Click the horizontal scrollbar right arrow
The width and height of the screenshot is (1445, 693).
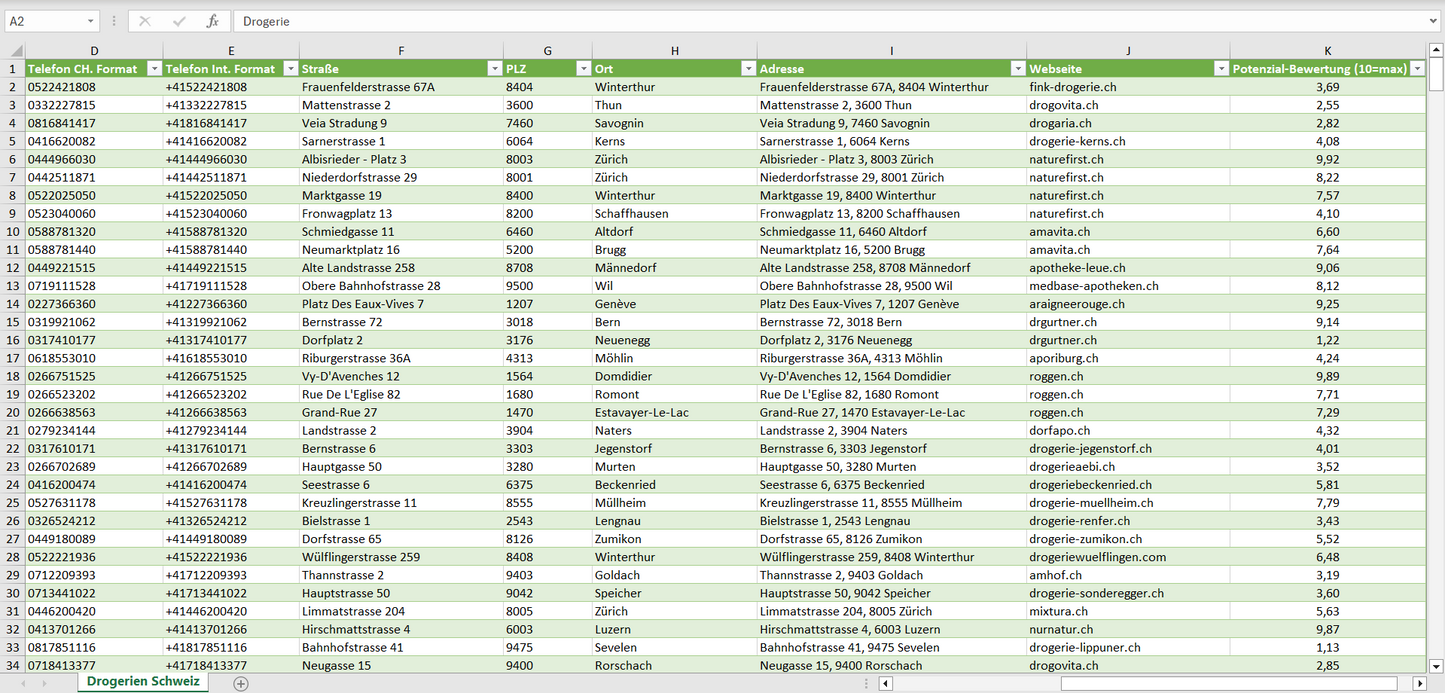click(1419, 683)
